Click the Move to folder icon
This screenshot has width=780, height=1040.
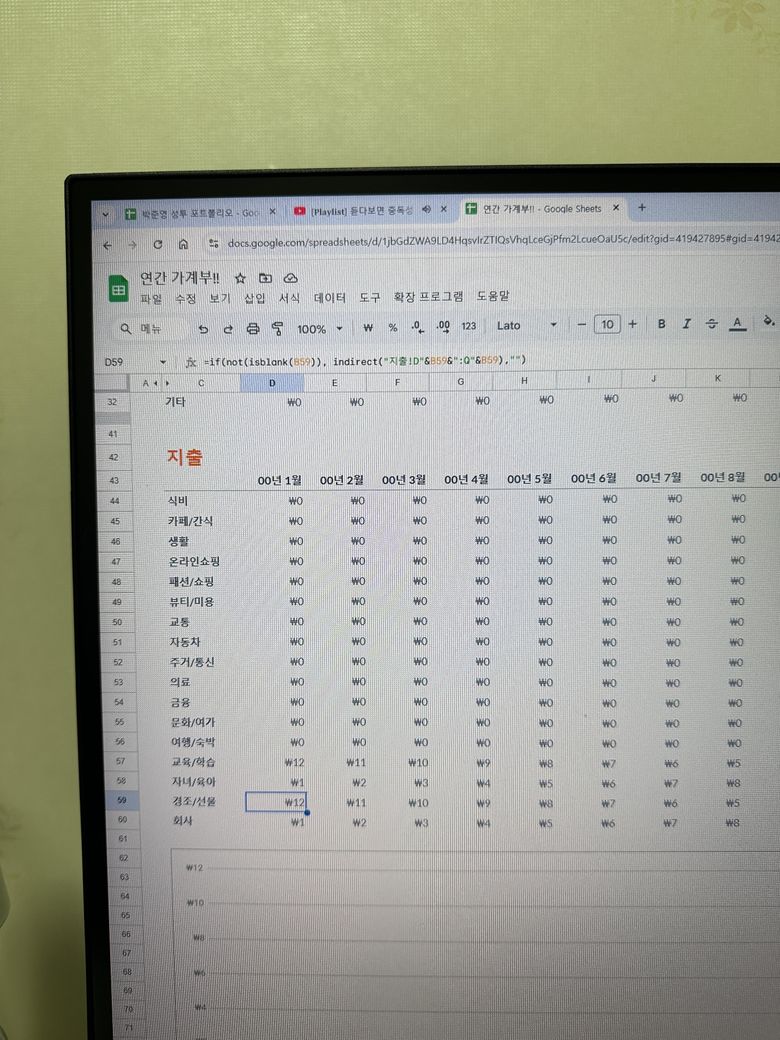265,278
